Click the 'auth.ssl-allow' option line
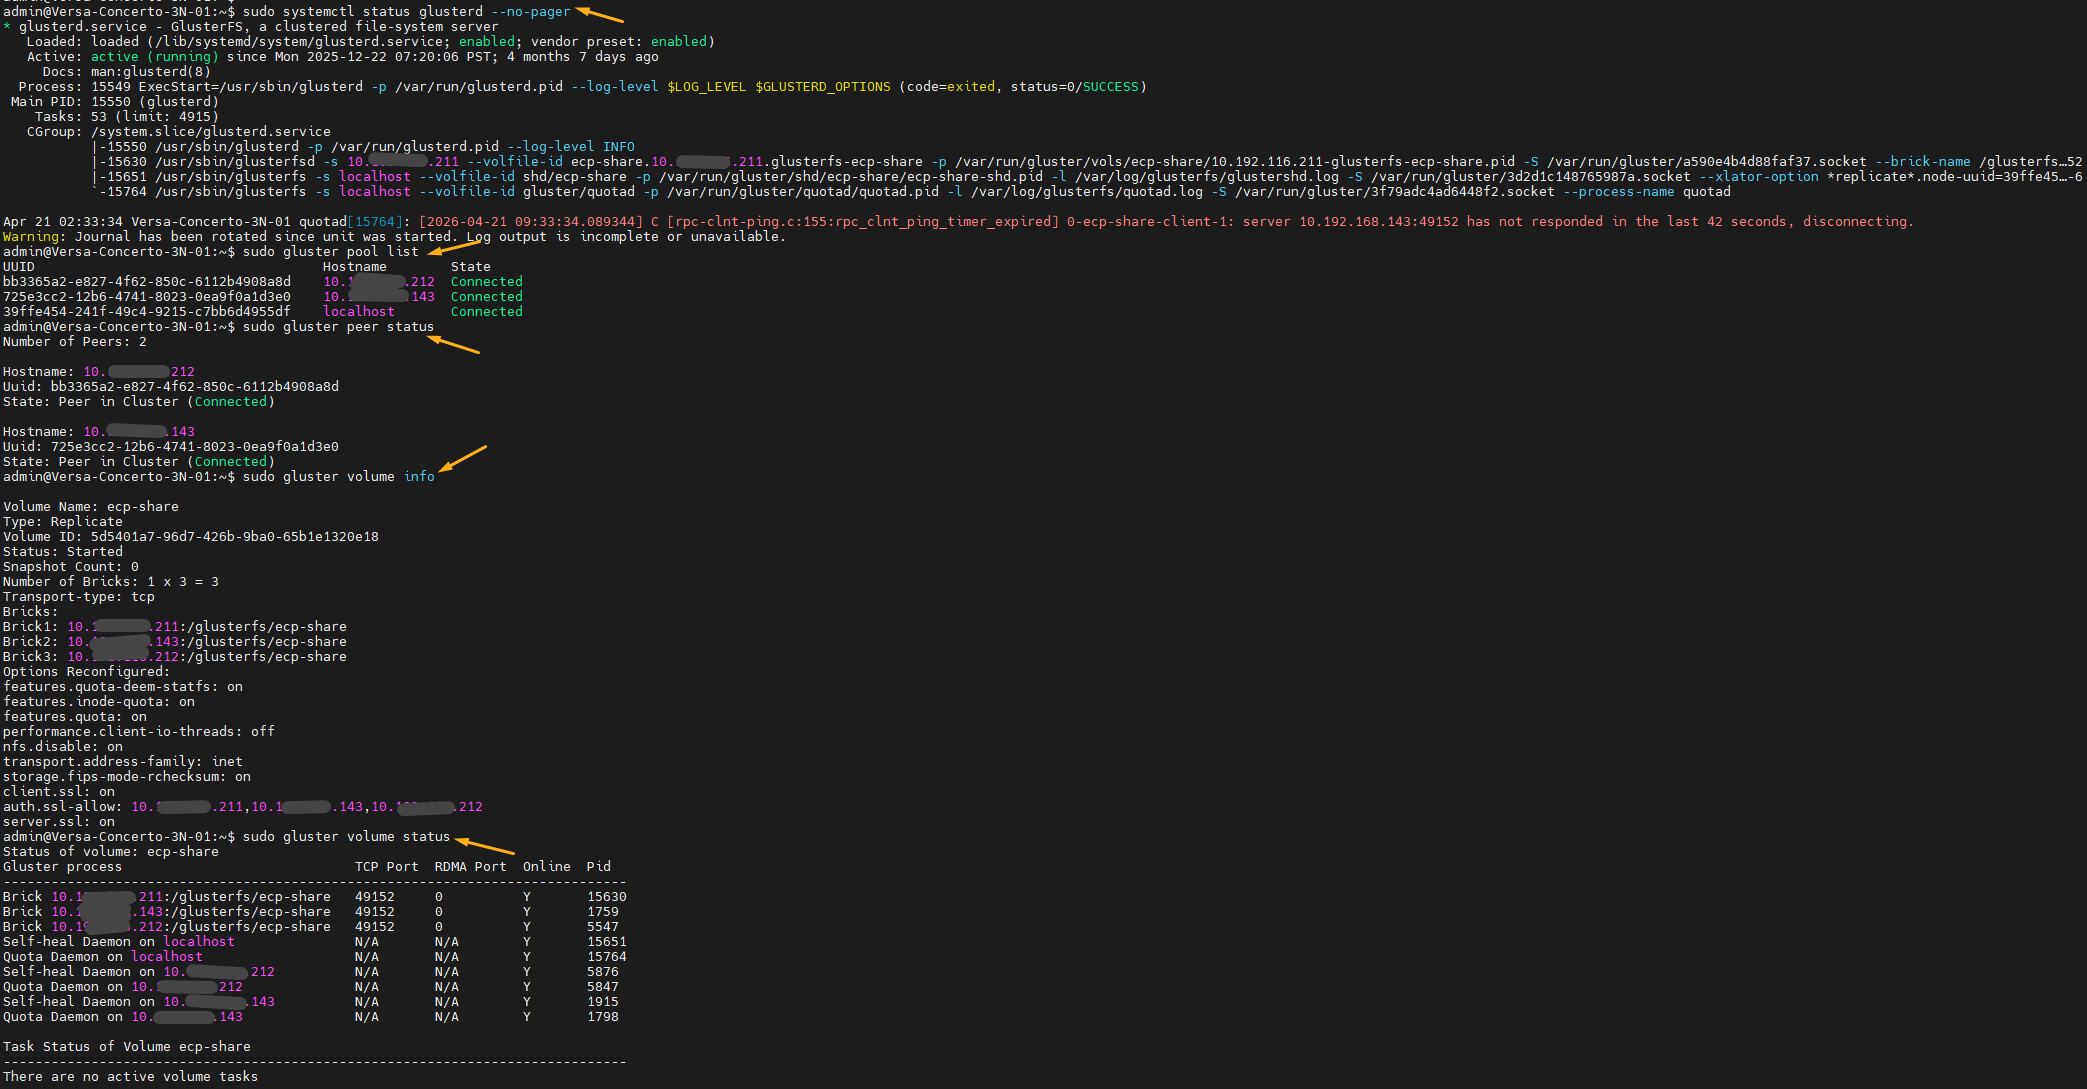This screenshot has width=2087, height=1089. pyautogui.click(x=243, y=807)
